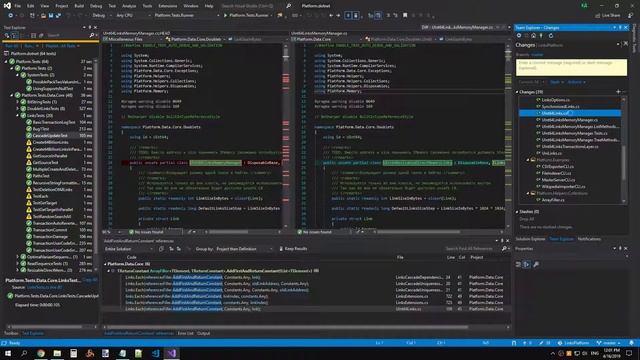Image resolution: width=640 pixels, height=360 pixels.
Task: Click Team Explorer Home icon
Action: pos(533,36)
